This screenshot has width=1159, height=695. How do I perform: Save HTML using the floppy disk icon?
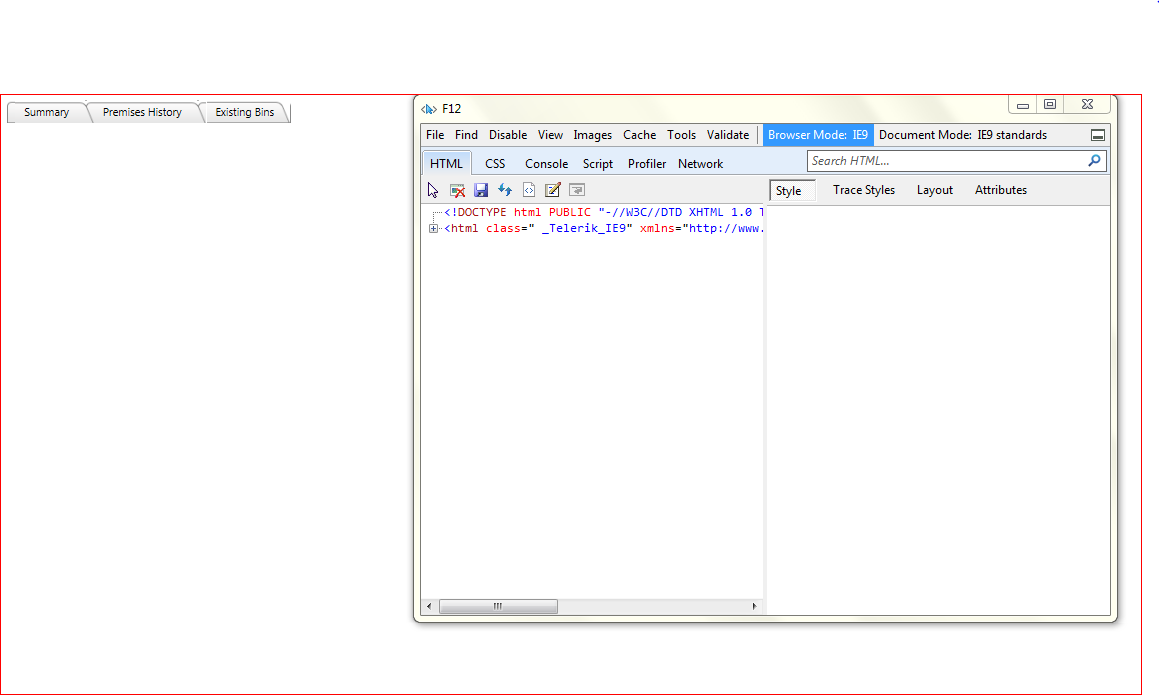pos(481,190)
